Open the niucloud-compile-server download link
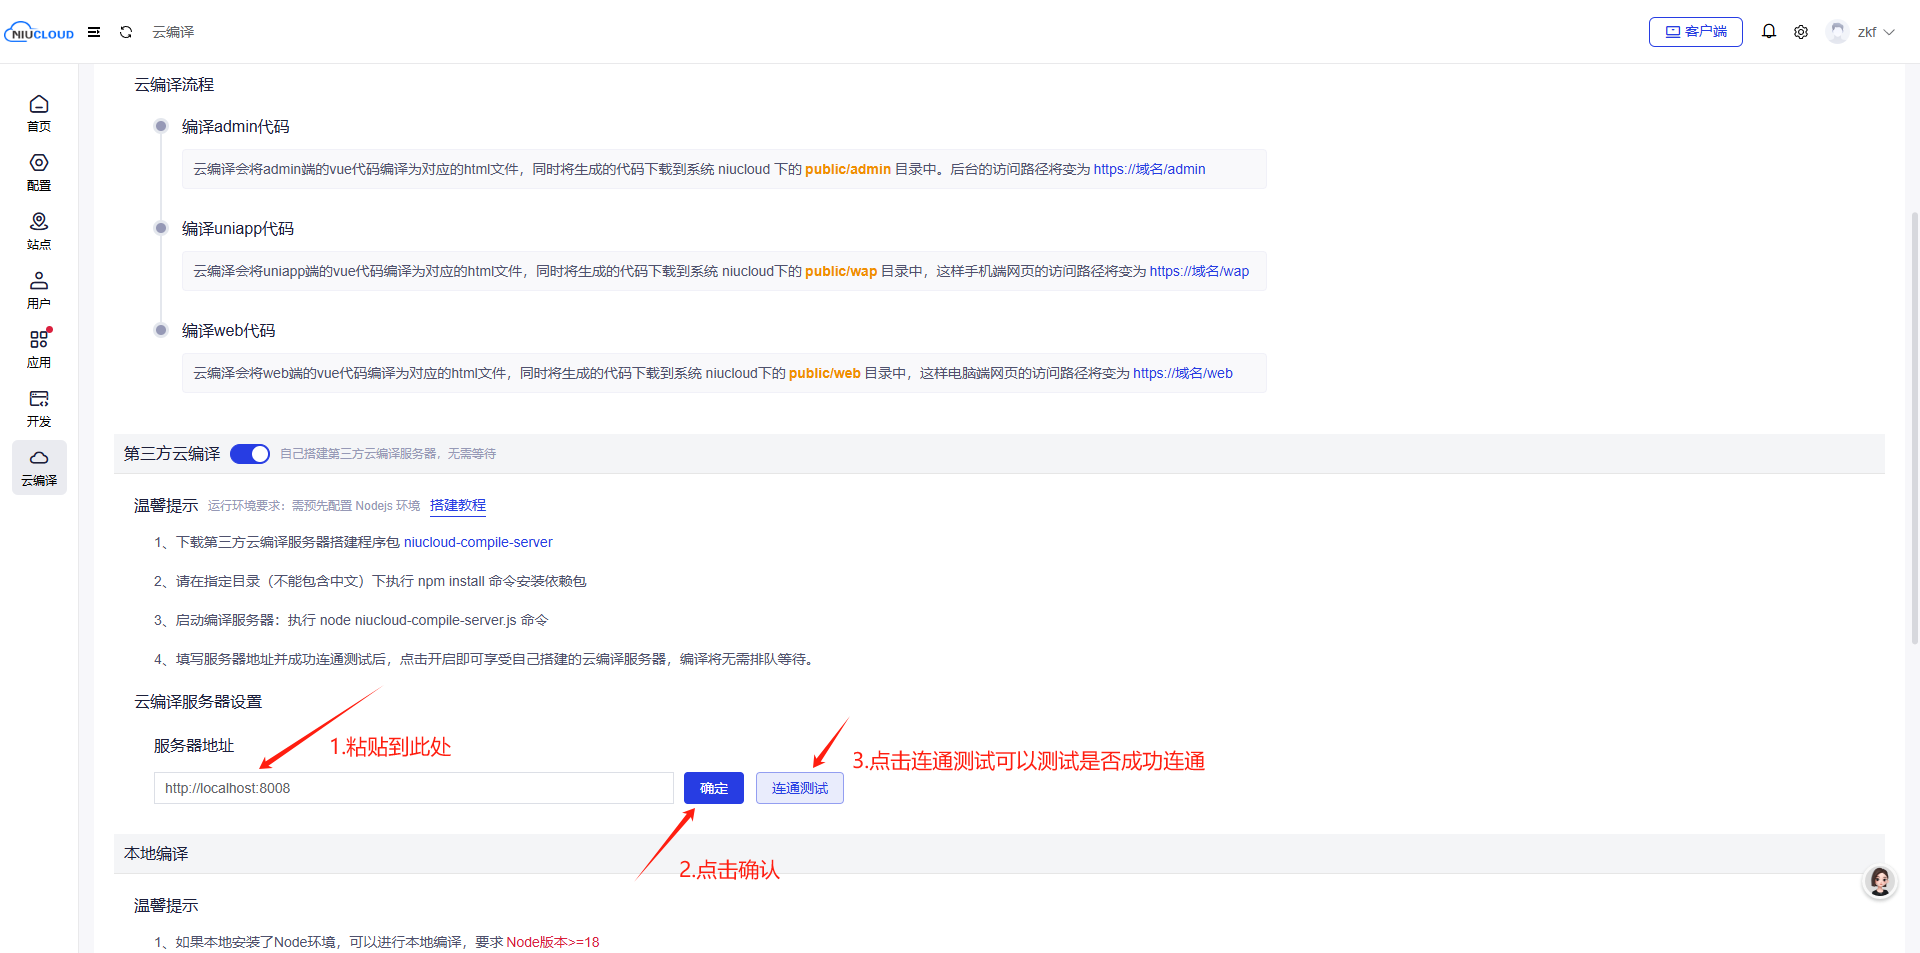Image resolution: width=1920 pixels, height=953 pixels. pos(478,542)
